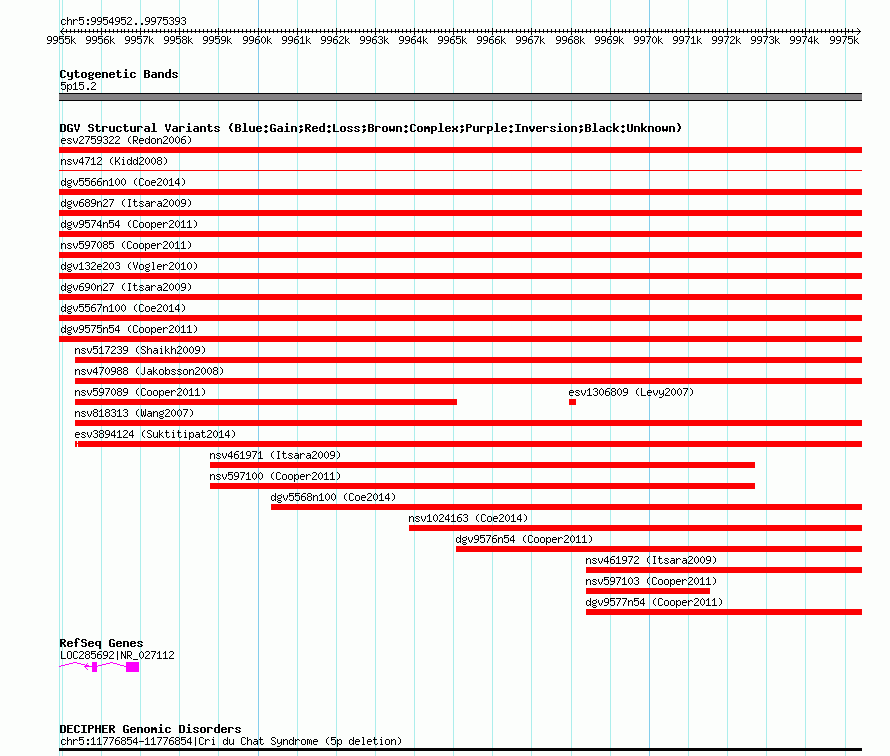Screen dimensions: 890x756
Task: Click the red bar of nsv461971
Action: 482,465
